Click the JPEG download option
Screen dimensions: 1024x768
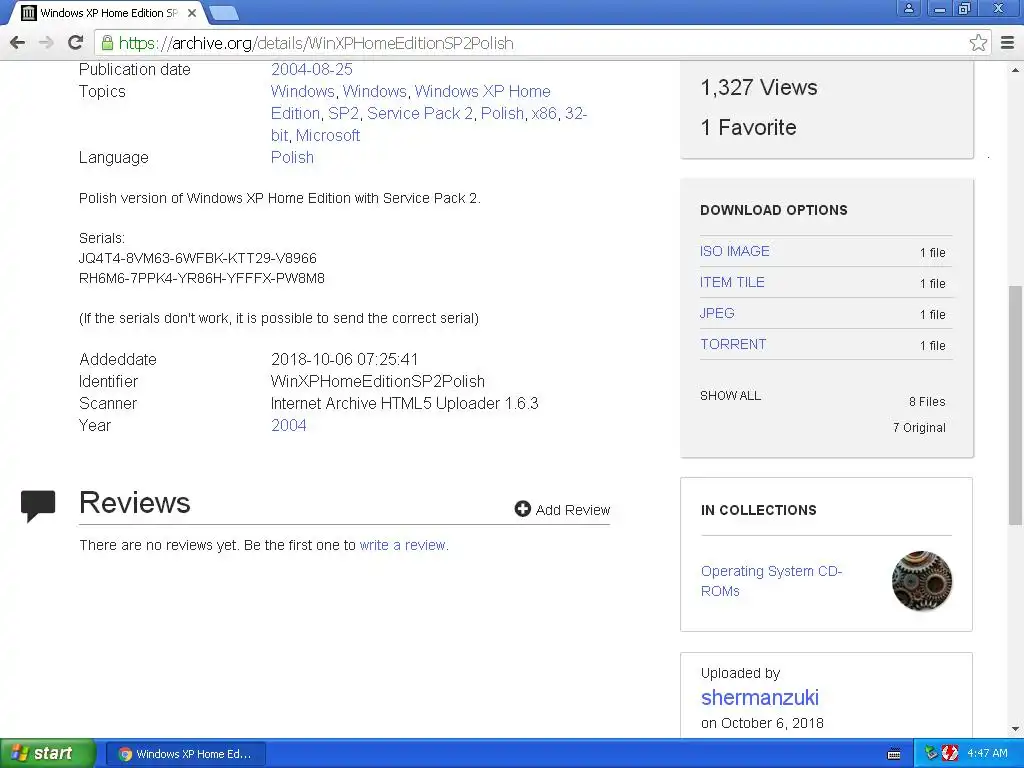tap(717, 313)
